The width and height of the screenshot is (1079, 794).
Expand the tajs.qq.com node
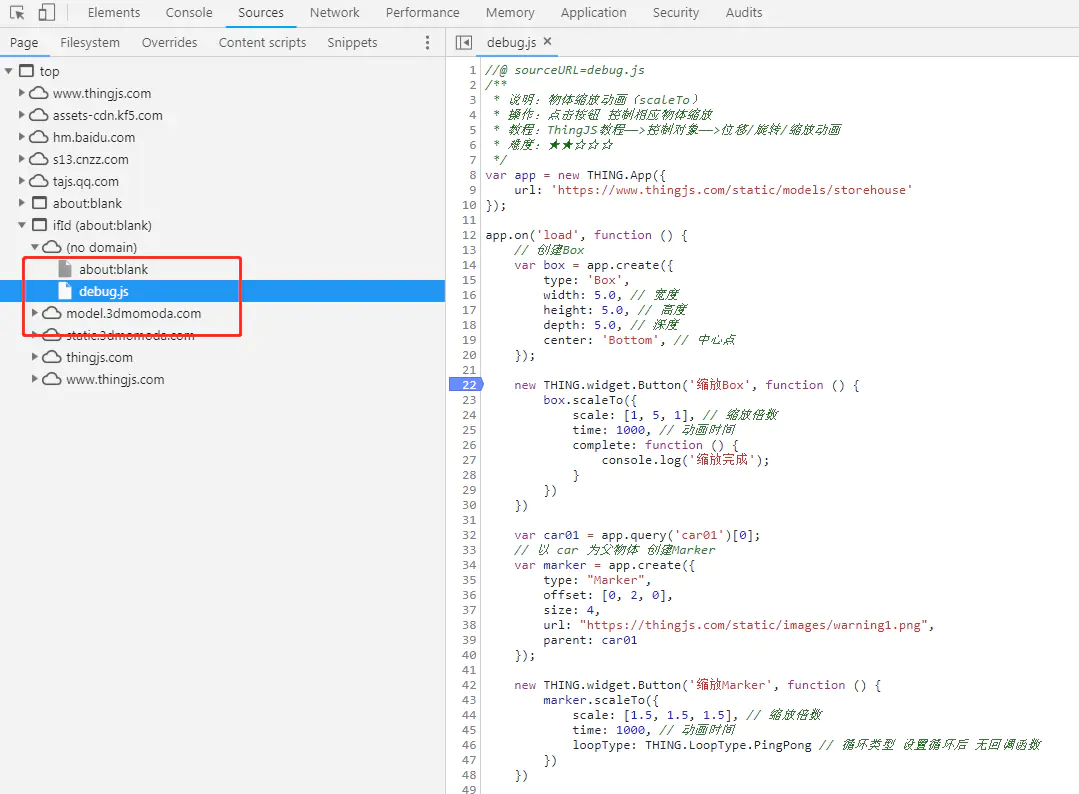[22, 181]
